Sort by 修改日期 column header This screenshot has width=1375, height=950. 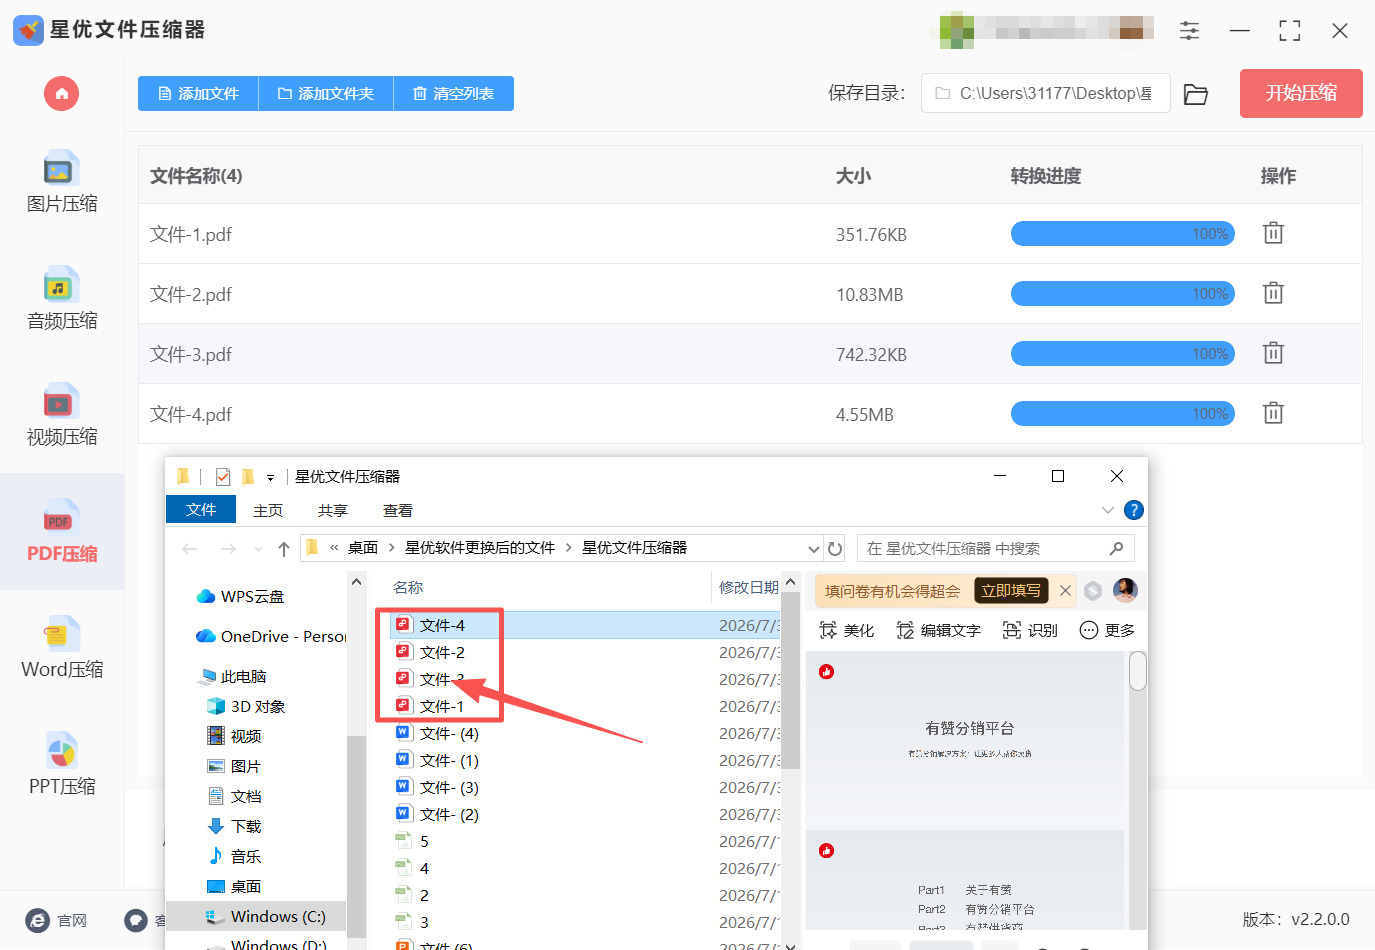tap(748, 587)
